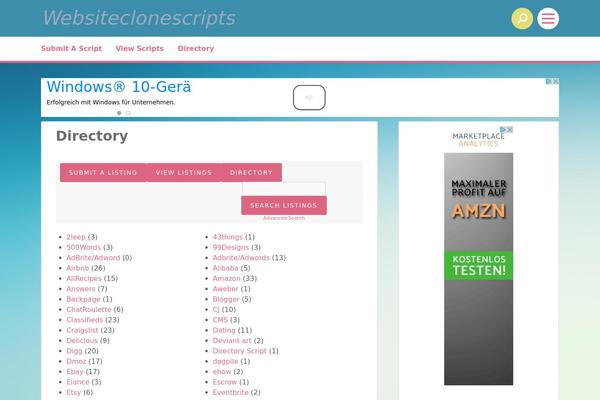Open the Amazon category
The image size is (600, 400).
point(227,279)
